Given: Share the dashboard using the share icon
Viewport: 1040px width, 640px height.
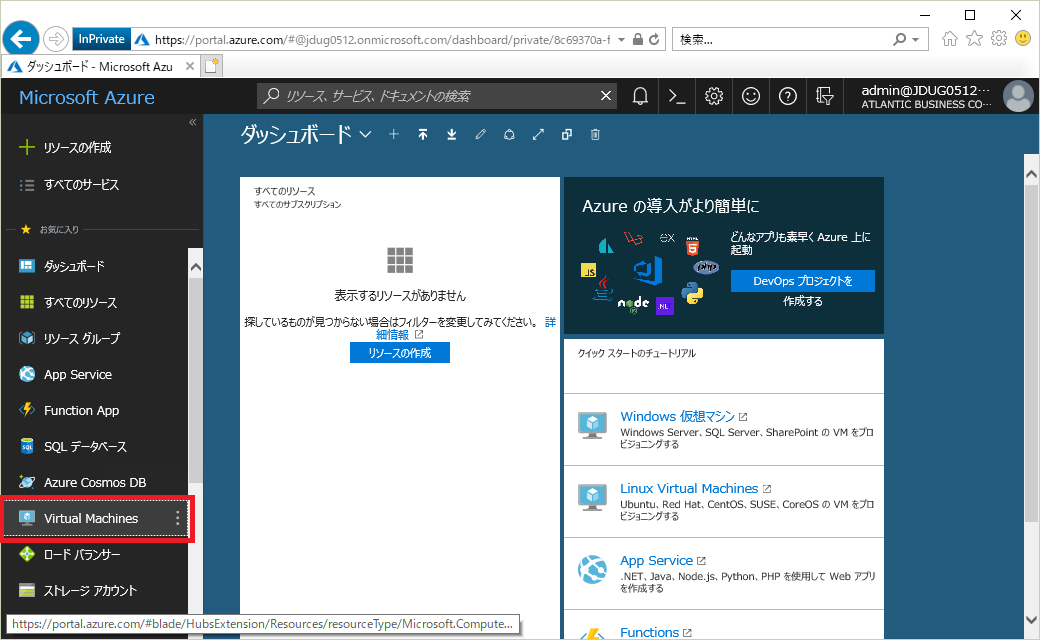Looking at the screenshot, I should point(509,135).
